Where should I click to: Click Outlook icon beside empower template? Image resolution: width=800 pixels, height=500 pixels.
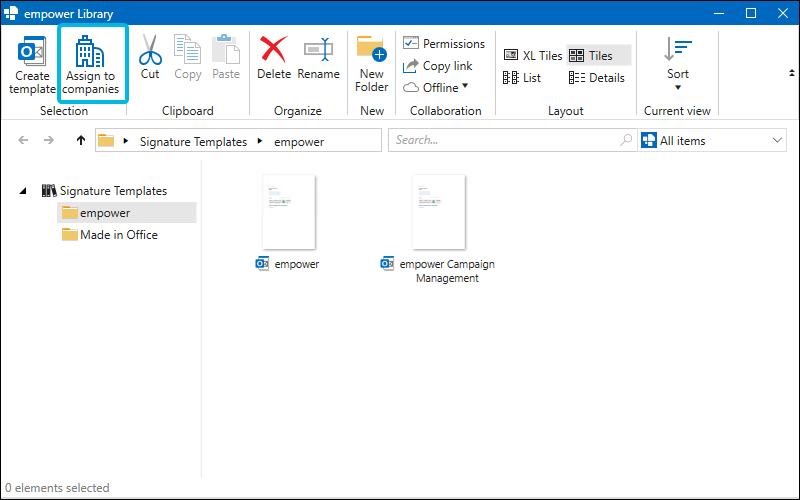coord(262,264)
